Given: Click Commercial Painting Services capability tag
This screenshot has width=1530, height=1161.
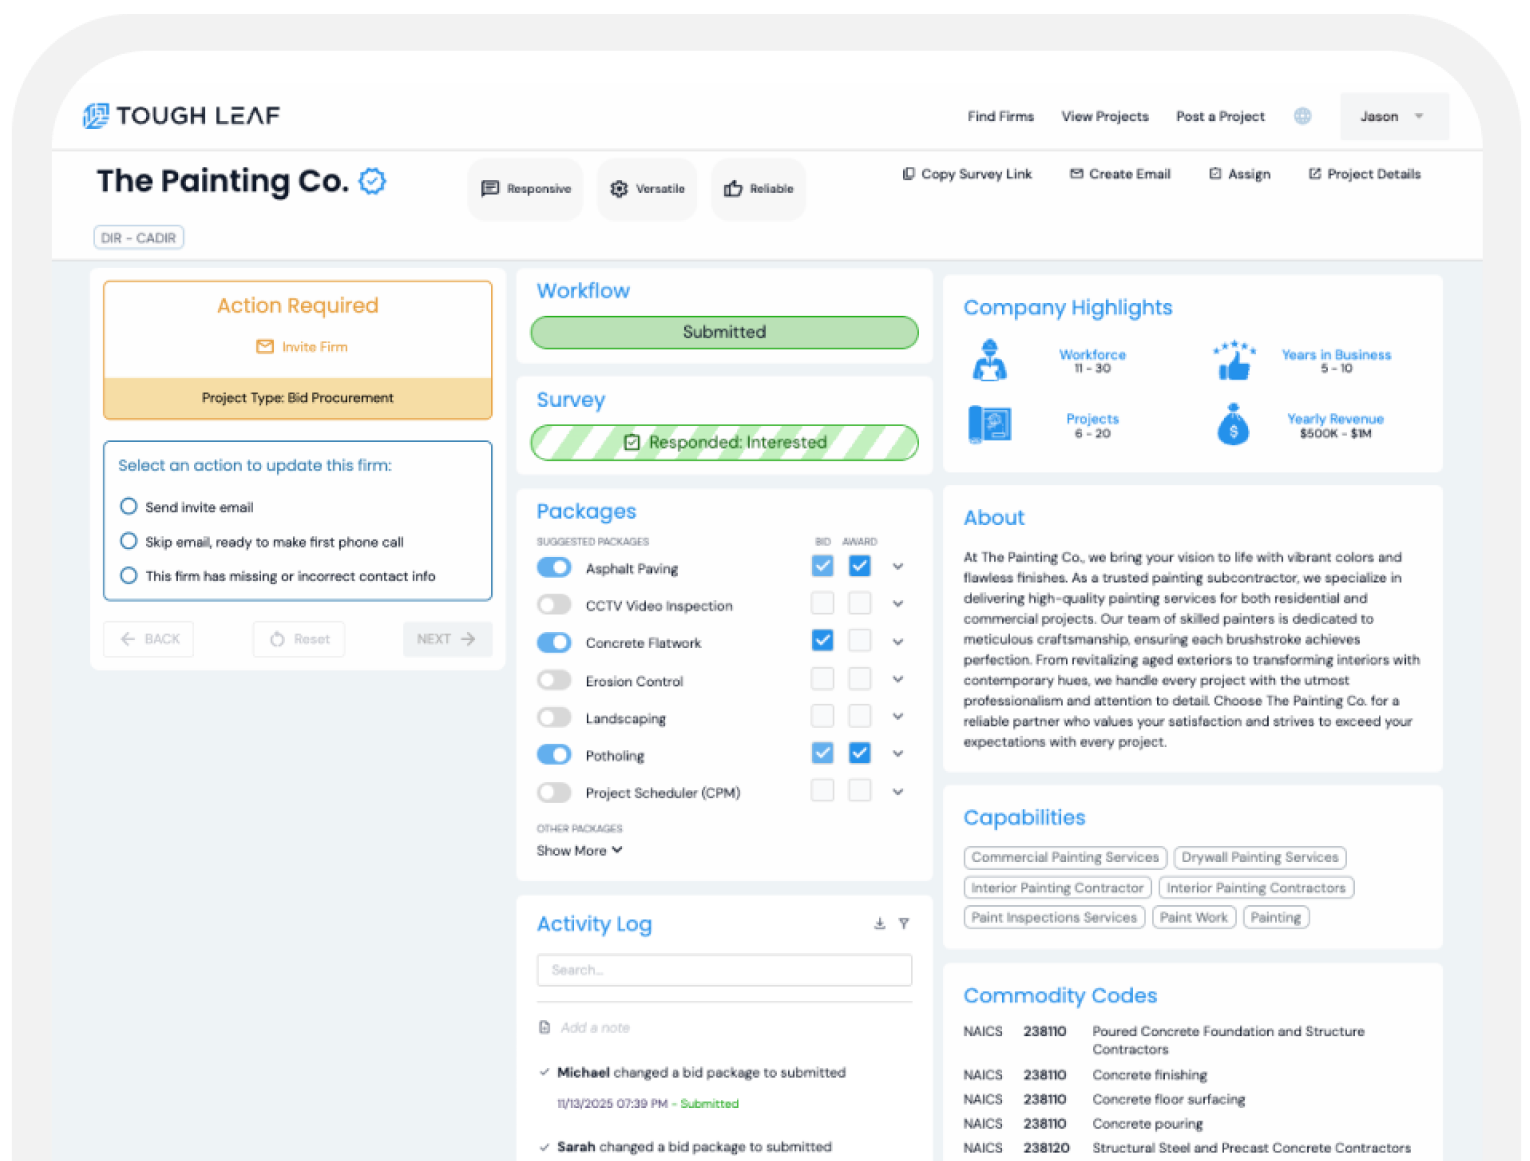Looking at the screenshot, I should [1065, 857].
